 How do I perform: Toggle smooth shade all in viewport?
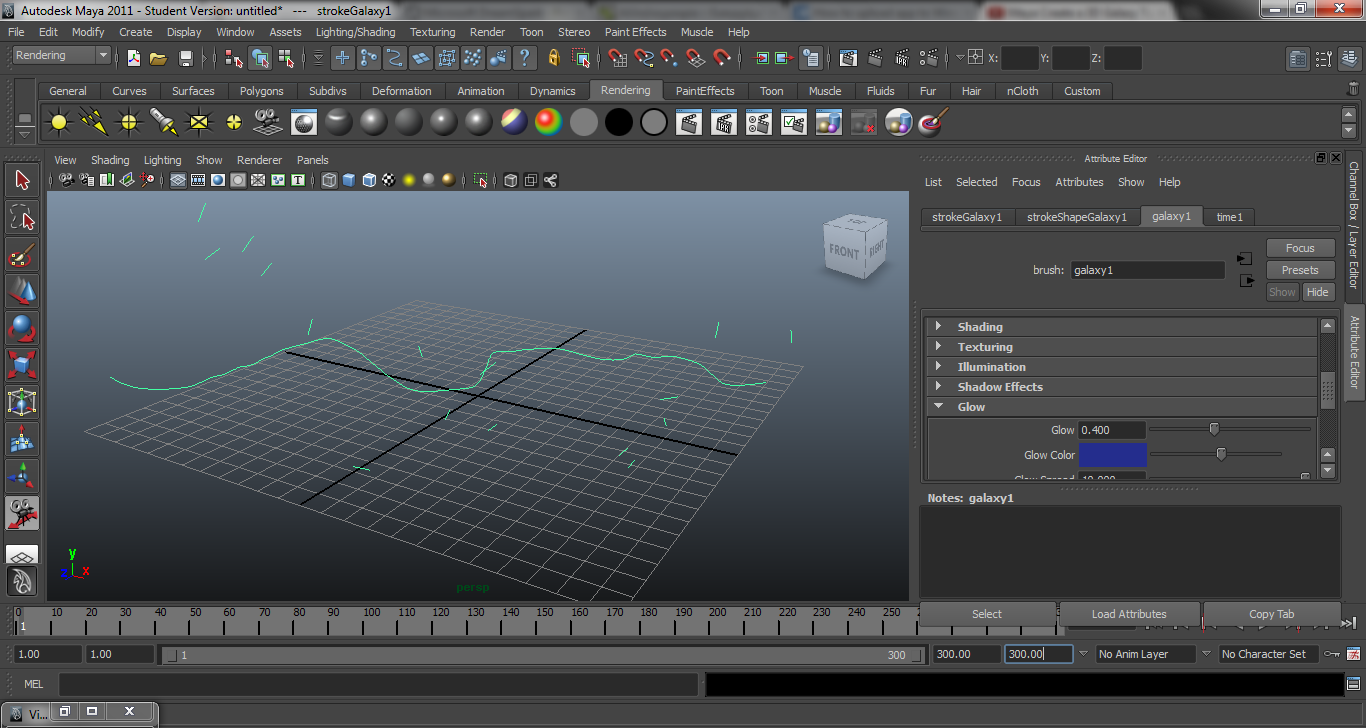click(349, 181)
